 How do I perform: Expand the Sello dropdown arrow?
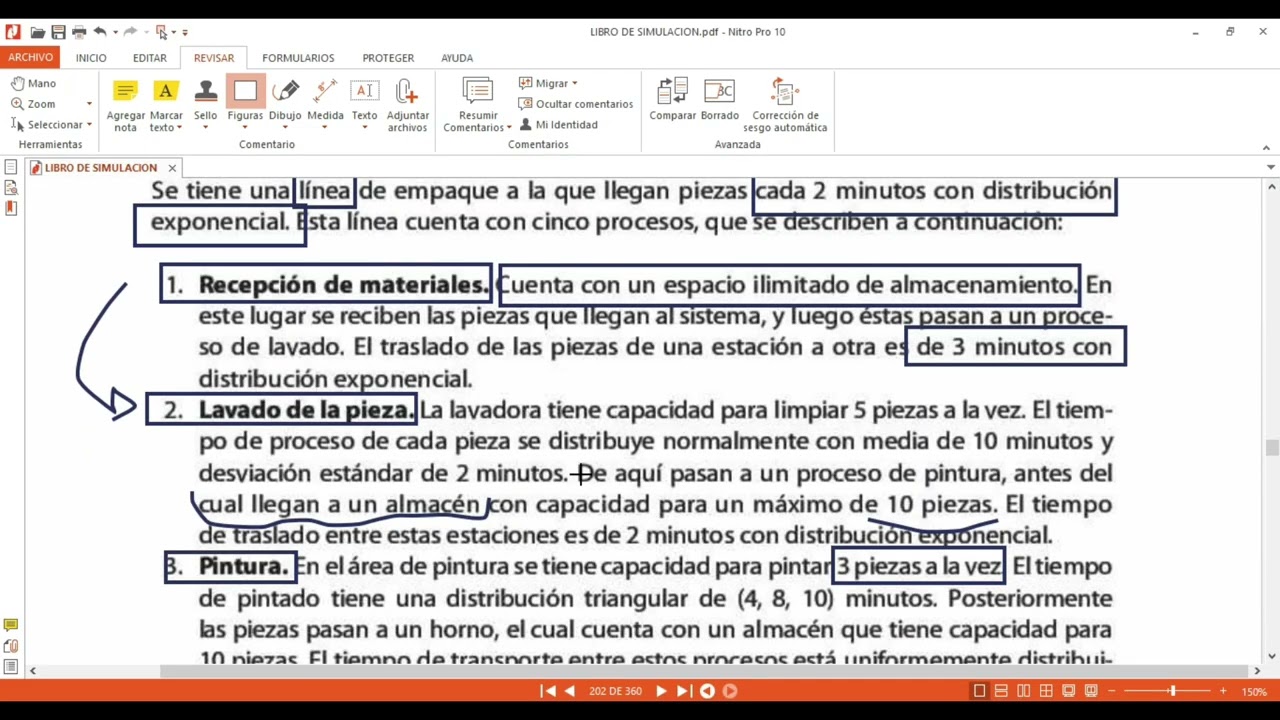pos(205,128)
